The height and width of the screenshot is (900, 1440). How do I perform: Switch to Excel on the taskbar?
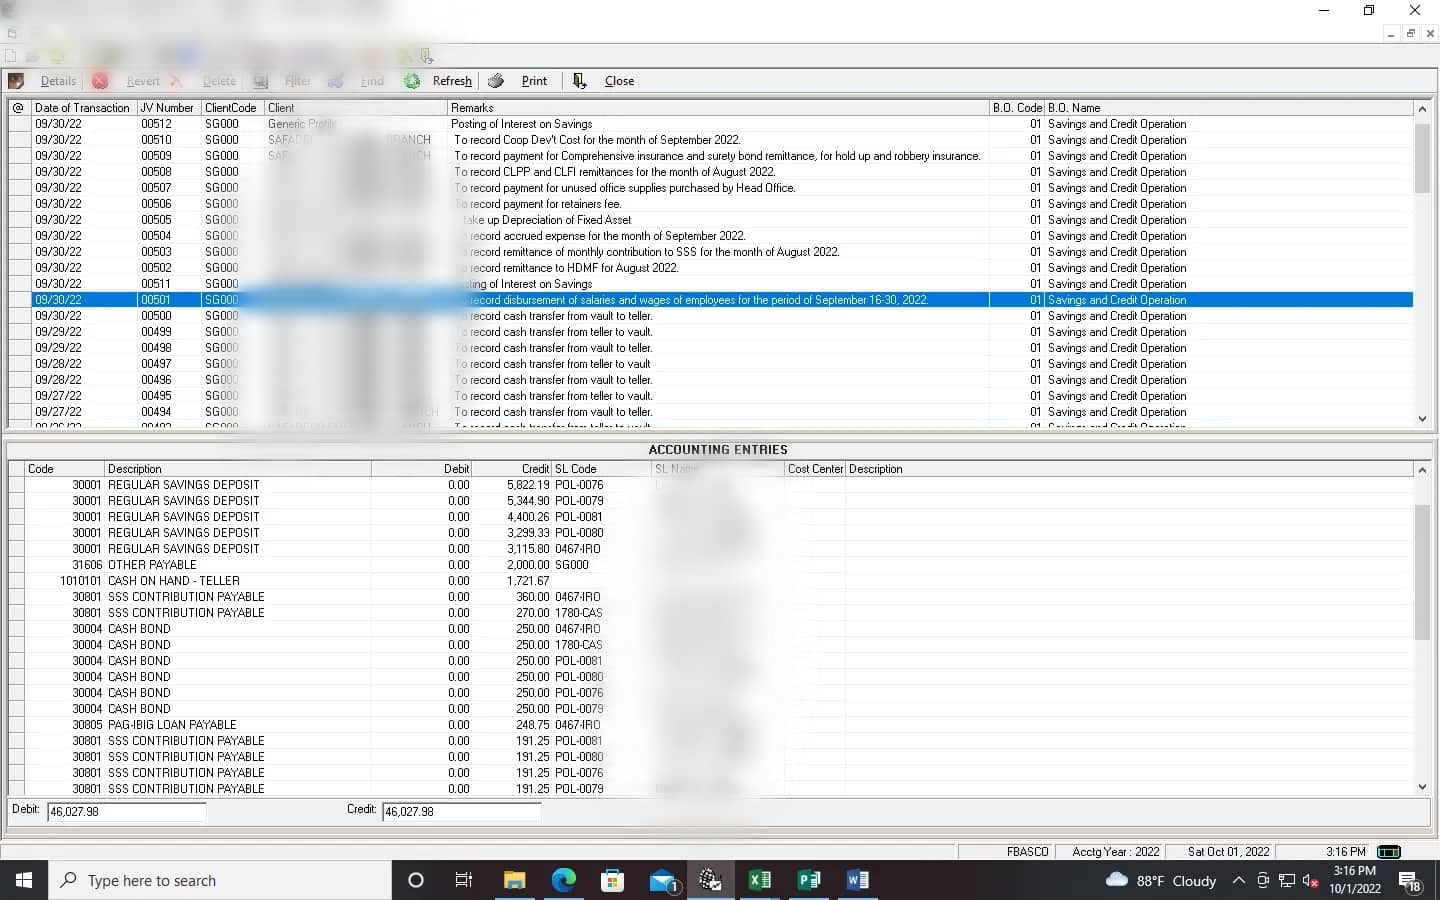pyautogui.click(x=760, y=880)
